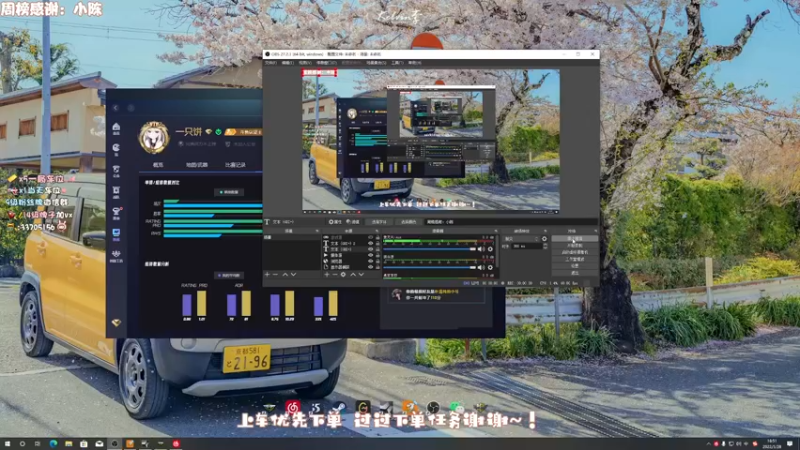
Task: Open the transition type dropdown in OBS
Action: [521, 239]
